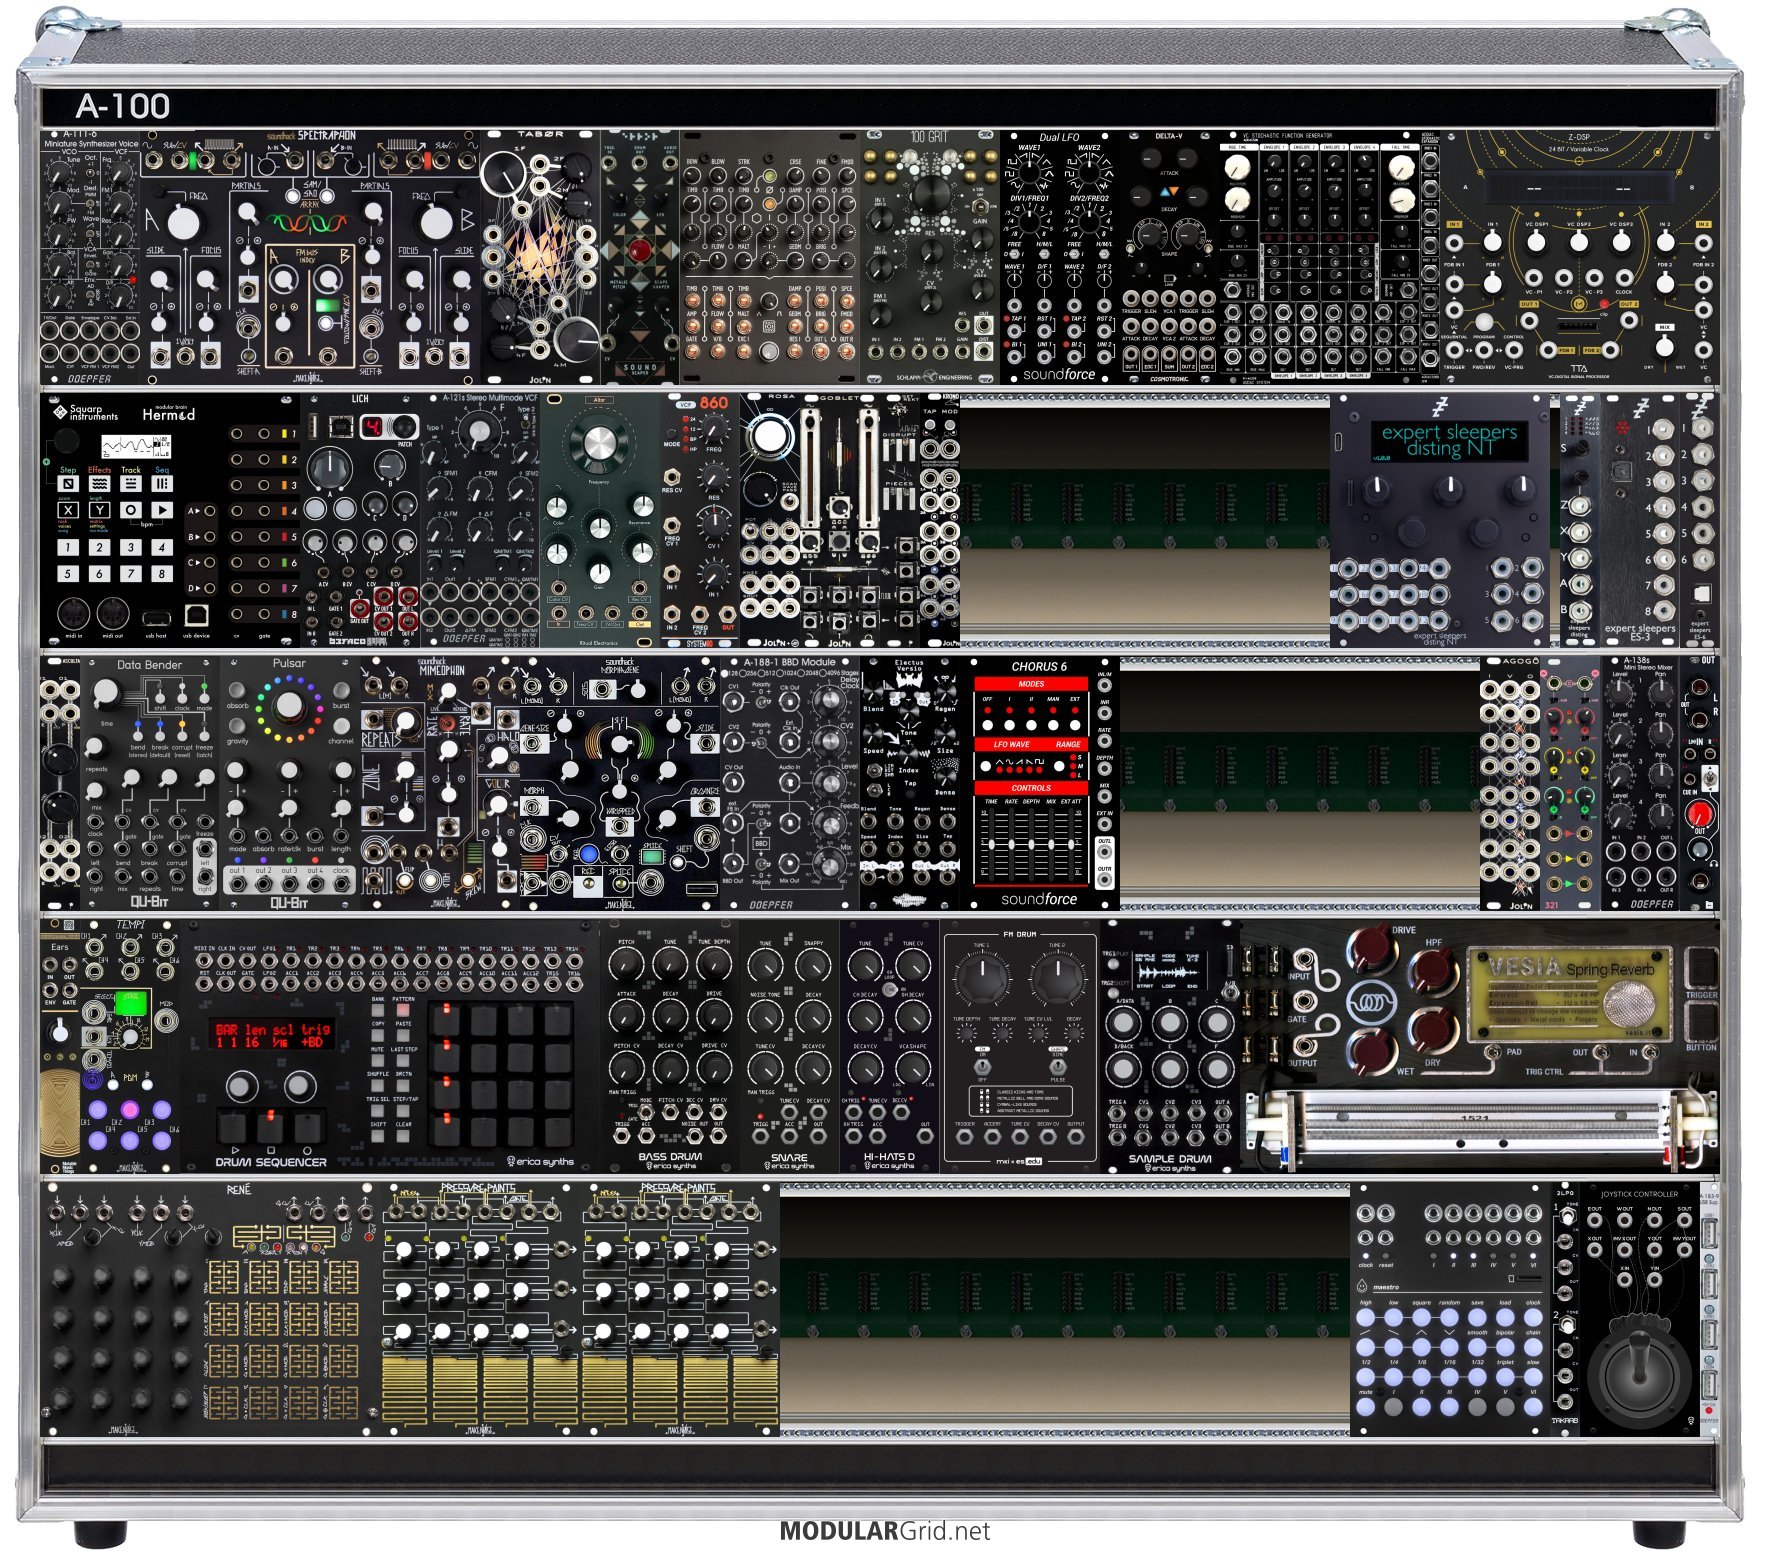Click the A-100 case label

(123, 106)
